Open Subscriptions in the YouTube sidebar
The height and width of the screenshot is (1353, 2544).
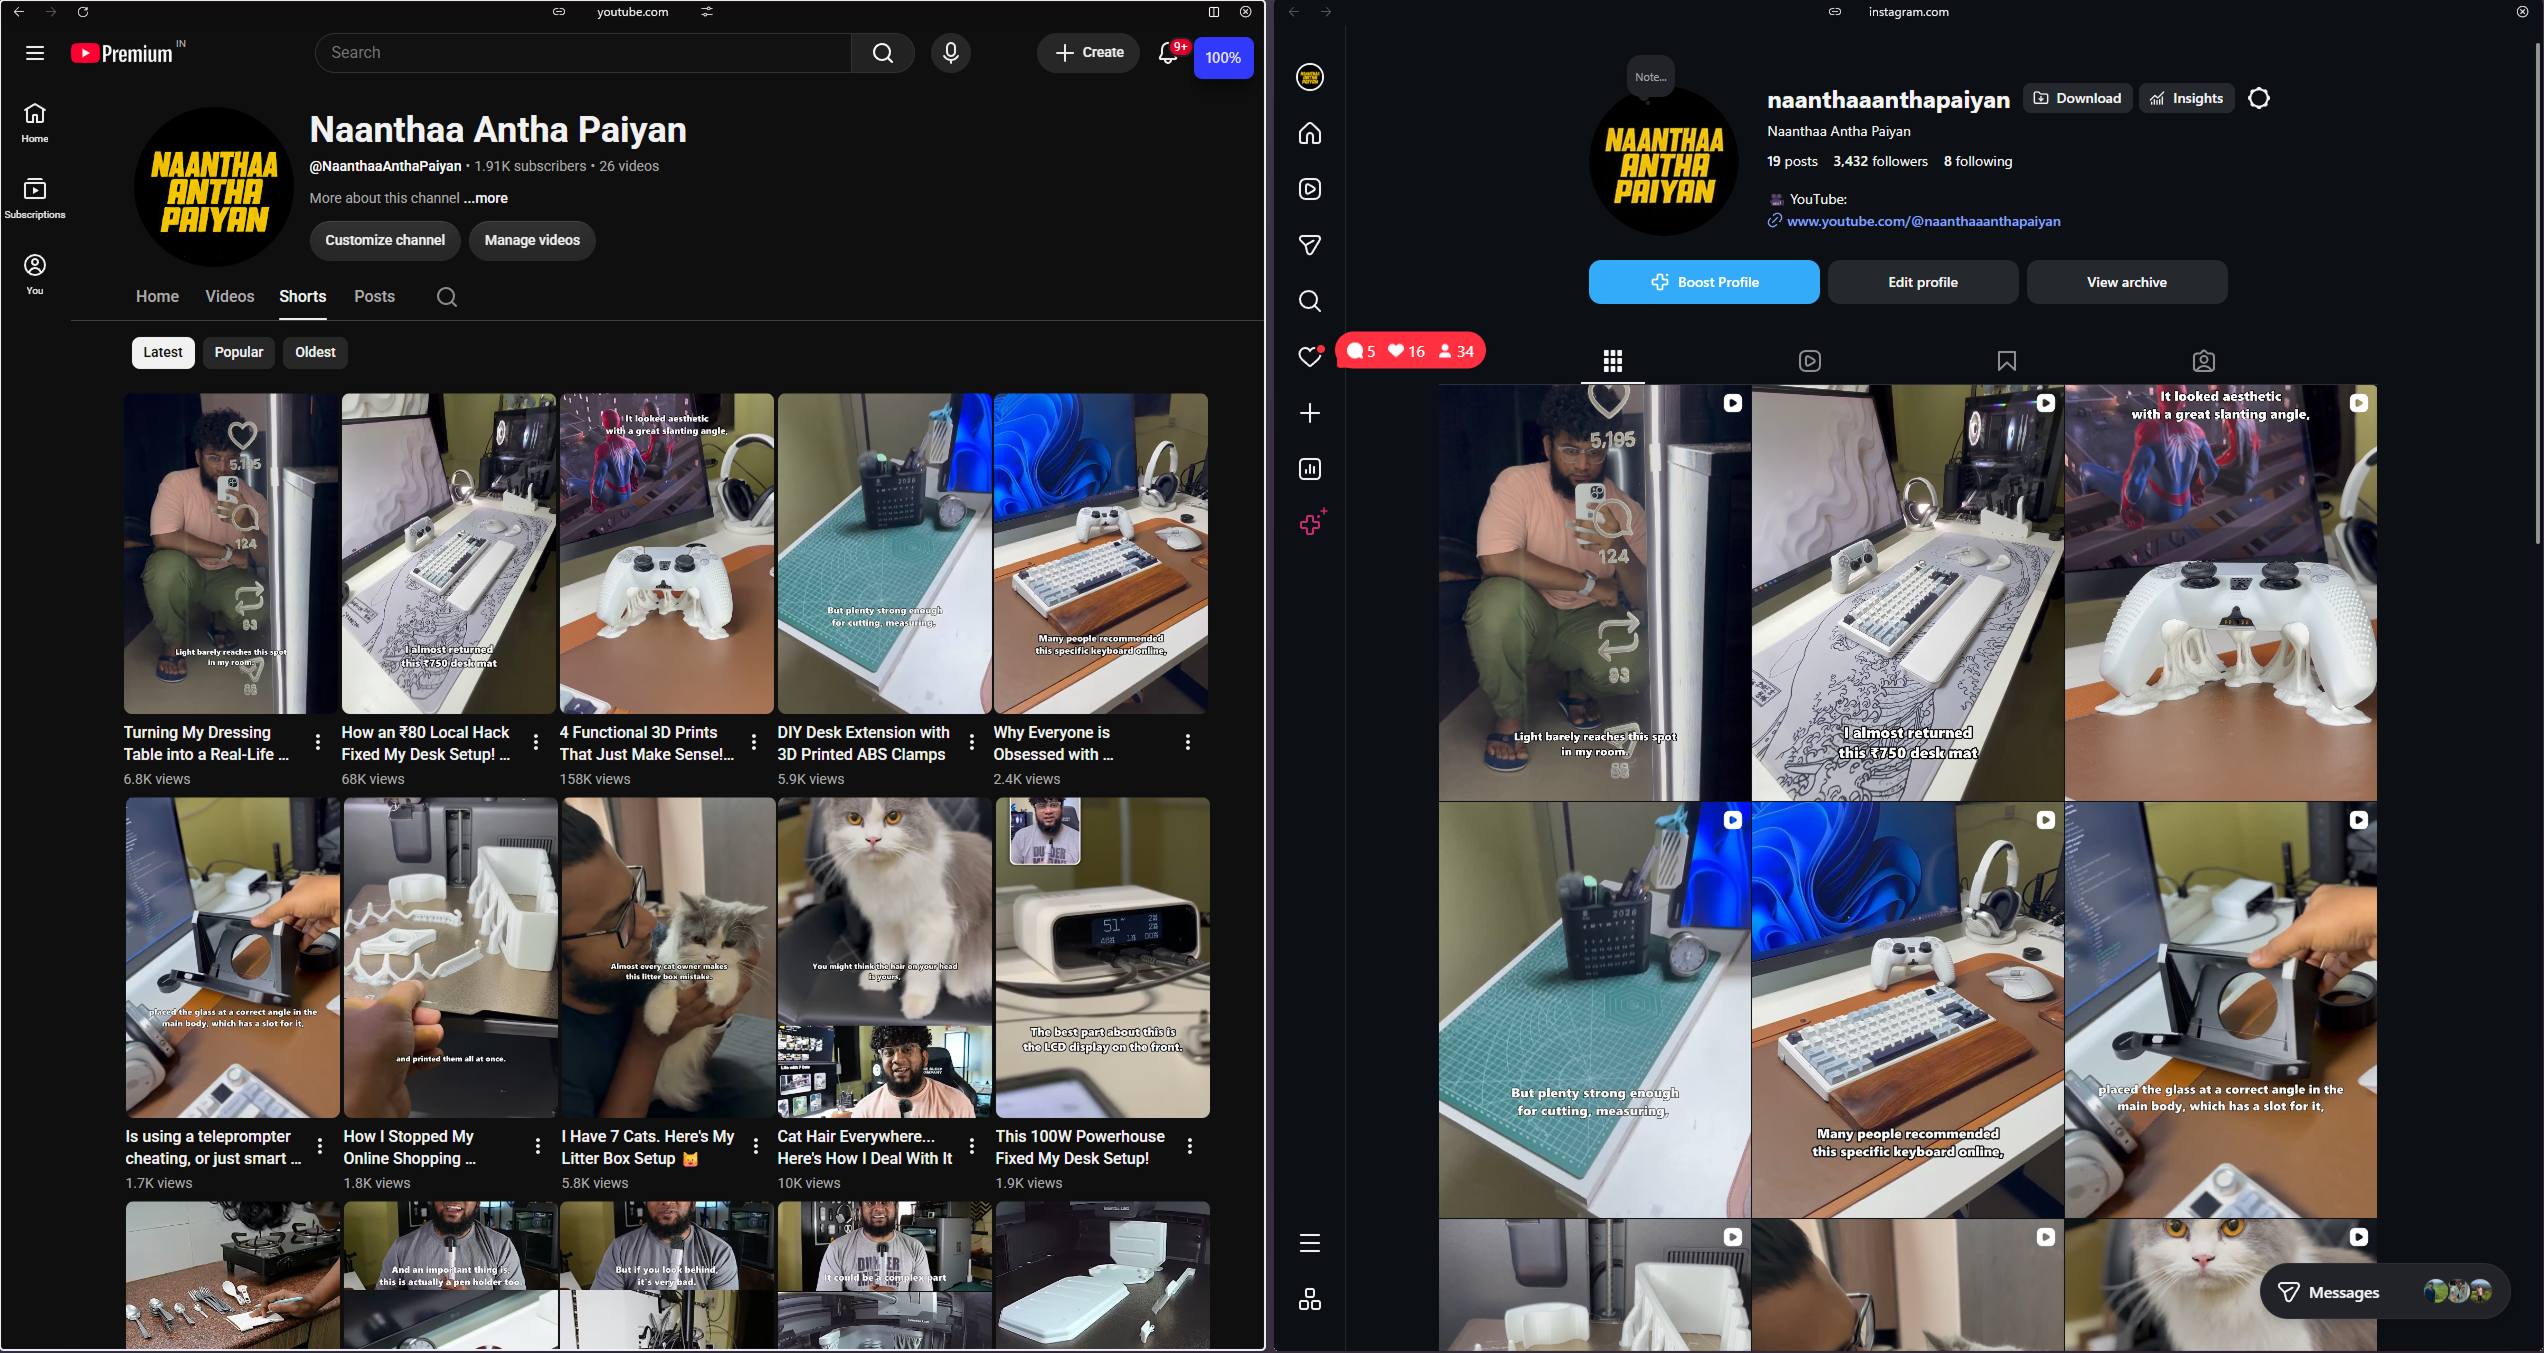35,199
